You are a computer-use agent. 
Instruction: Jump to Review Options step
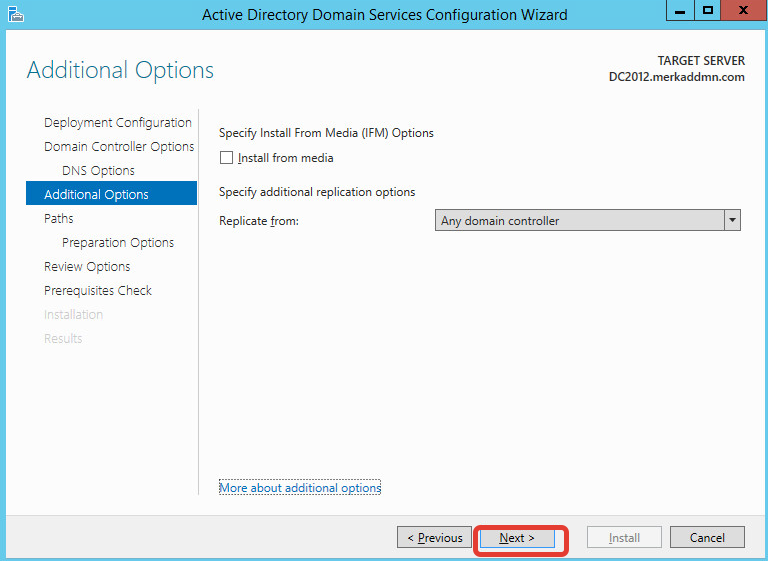click(87, 267)
